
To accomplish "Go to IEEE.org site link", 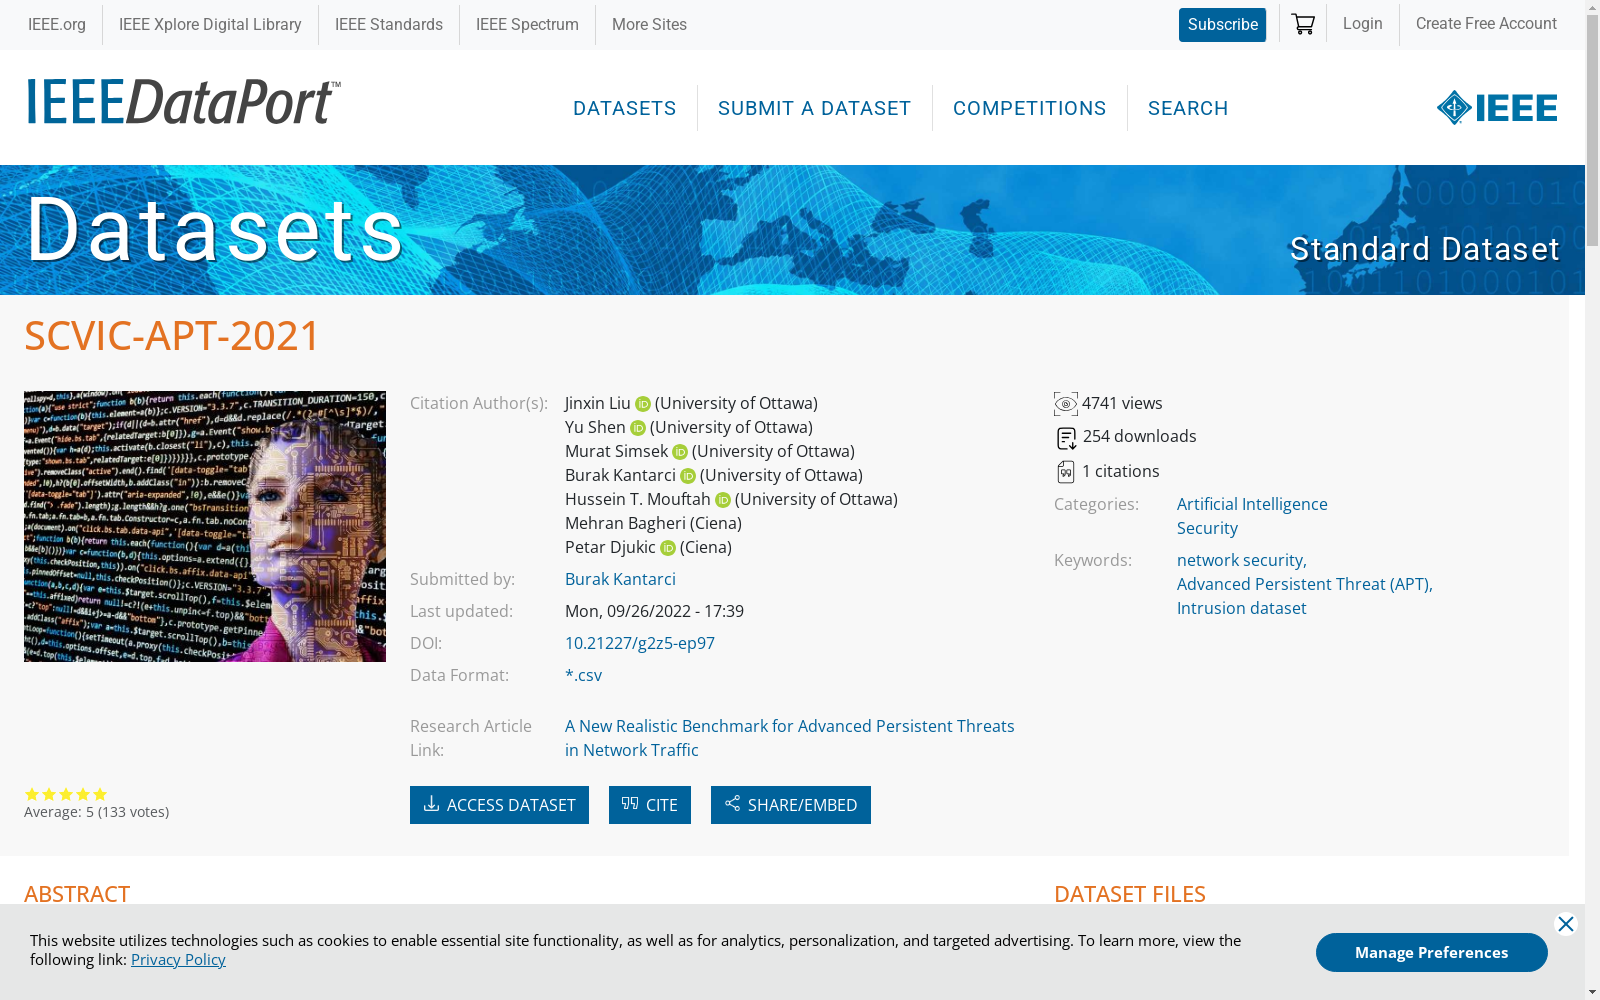I will [x=57, y=24].
